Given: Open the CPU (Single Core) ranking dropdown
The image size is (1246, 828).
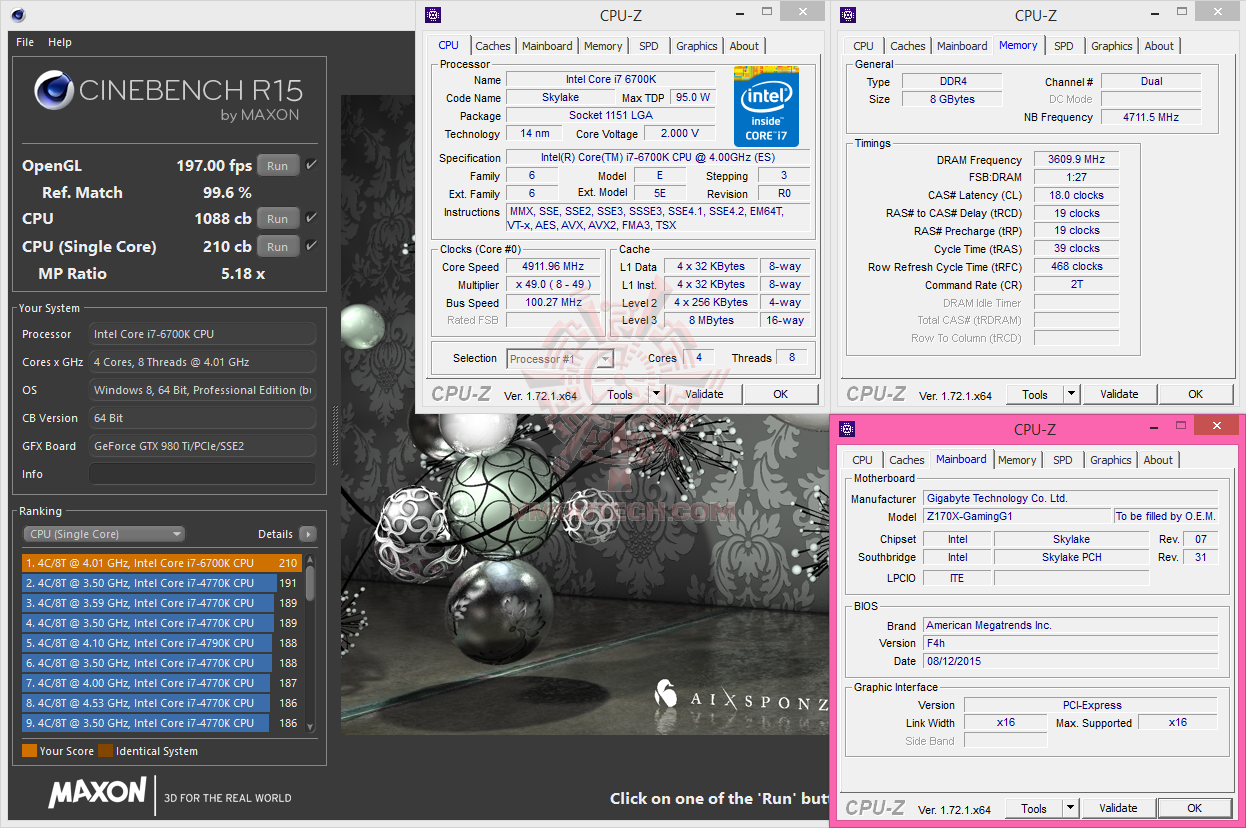Looking at the screenshot, I should (x=104, y=534).
